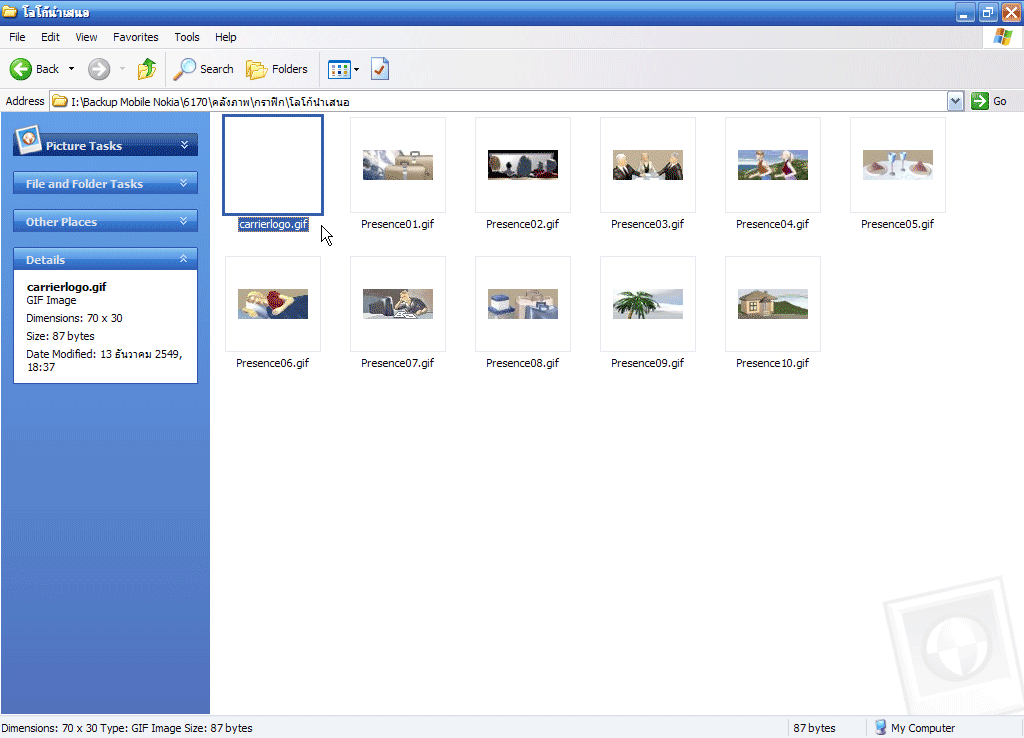Image resolution: width=1024 pixels, height=738 pixels.
Task: Select Presence07.gif tired office worker thumbnail
Action: pyautogui.click(x=398, y=304)
